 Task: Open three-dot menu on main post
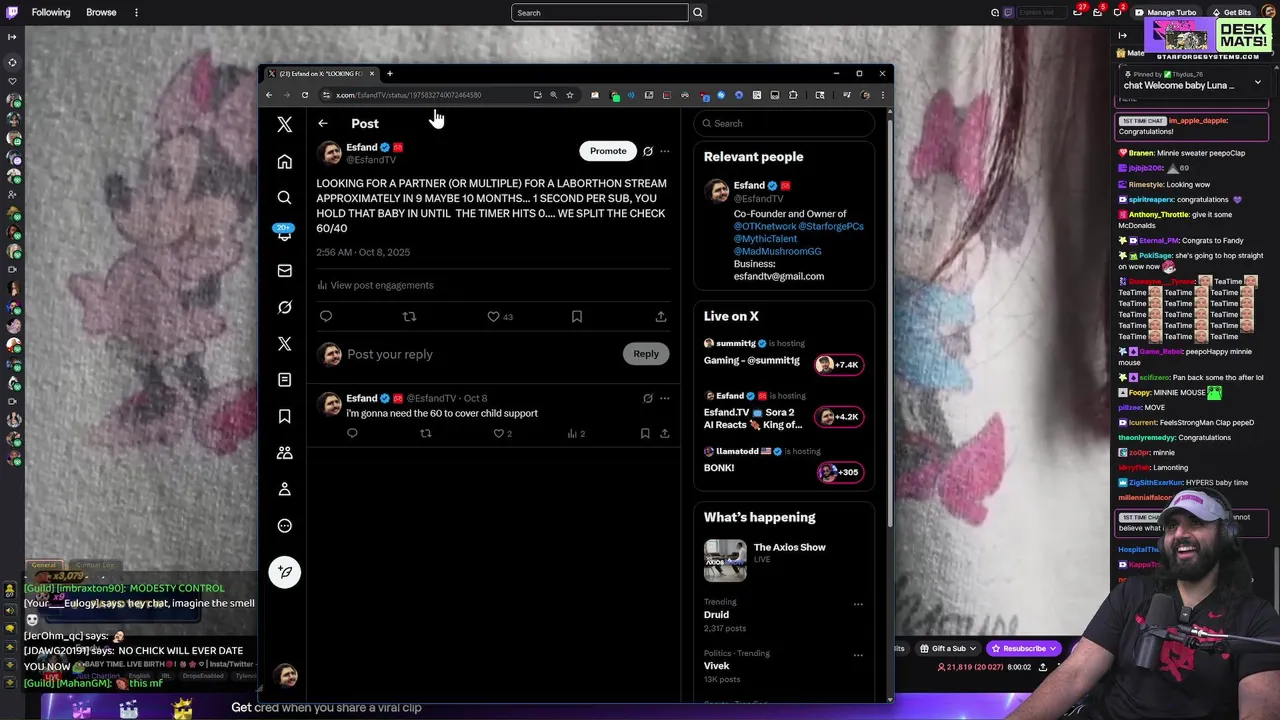pyautogui.click(x=665, y=151)
